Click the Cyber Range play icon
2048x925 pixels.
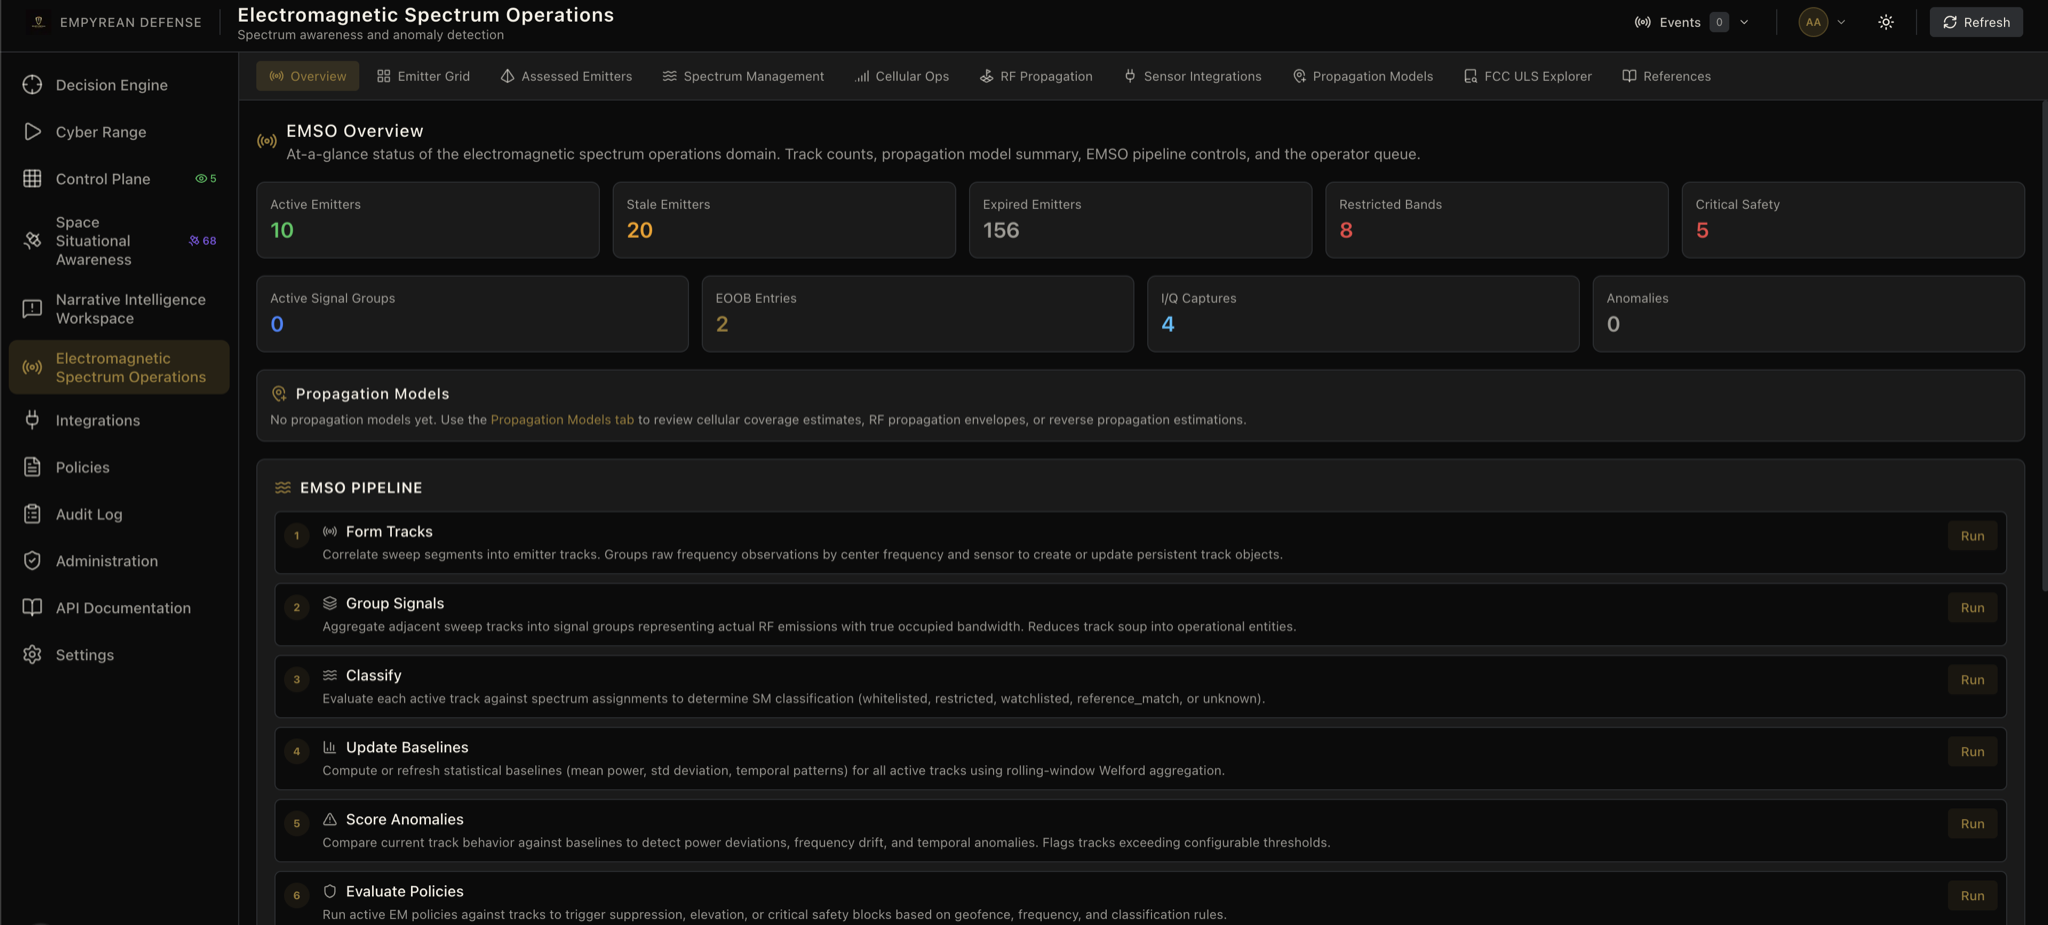click(32, 132)
